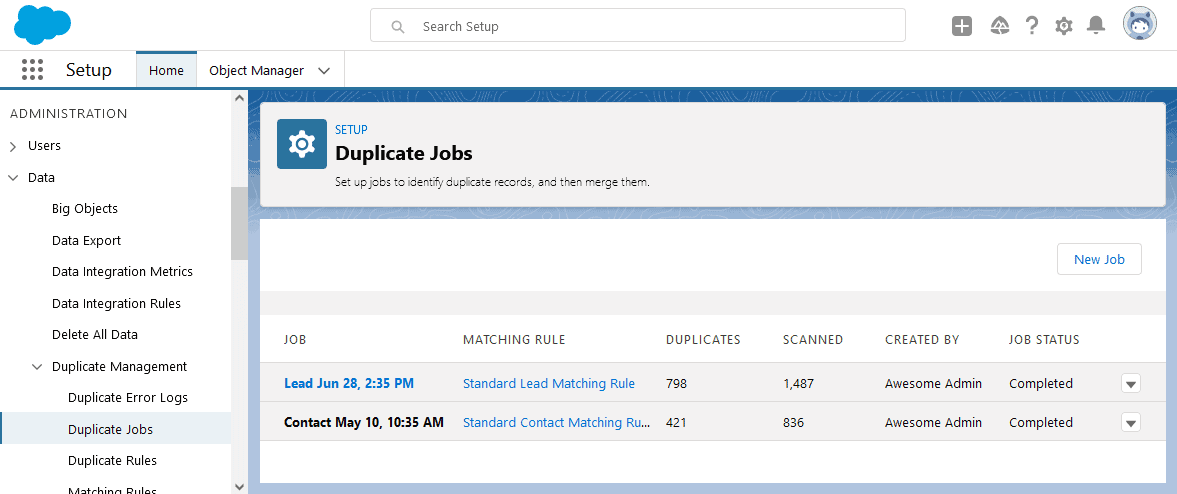Focus the Search Setup field
The width and height of the screenshot is (1177, 494).
pos(637,26)
